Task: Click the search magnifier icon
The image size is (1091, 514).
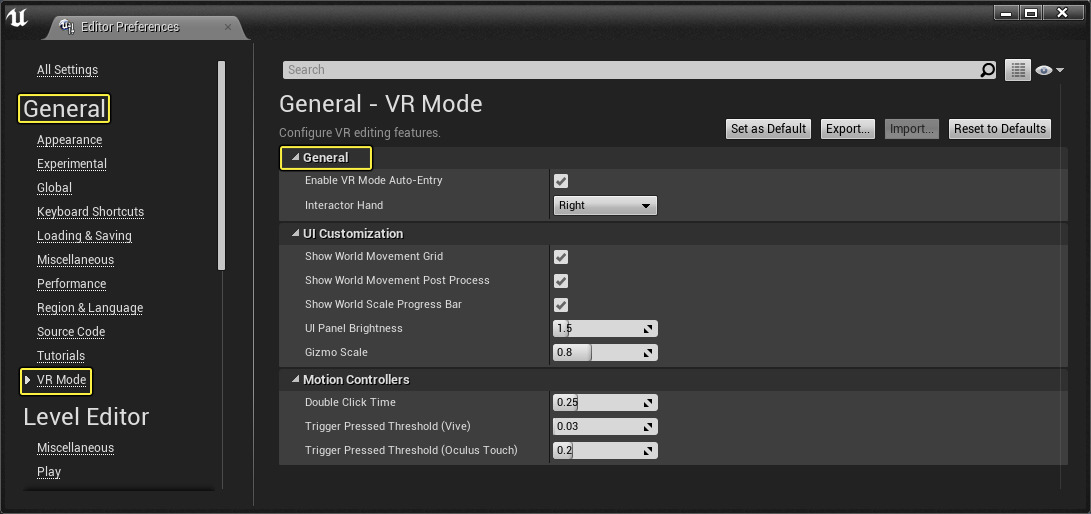Action: click(987, 70)
